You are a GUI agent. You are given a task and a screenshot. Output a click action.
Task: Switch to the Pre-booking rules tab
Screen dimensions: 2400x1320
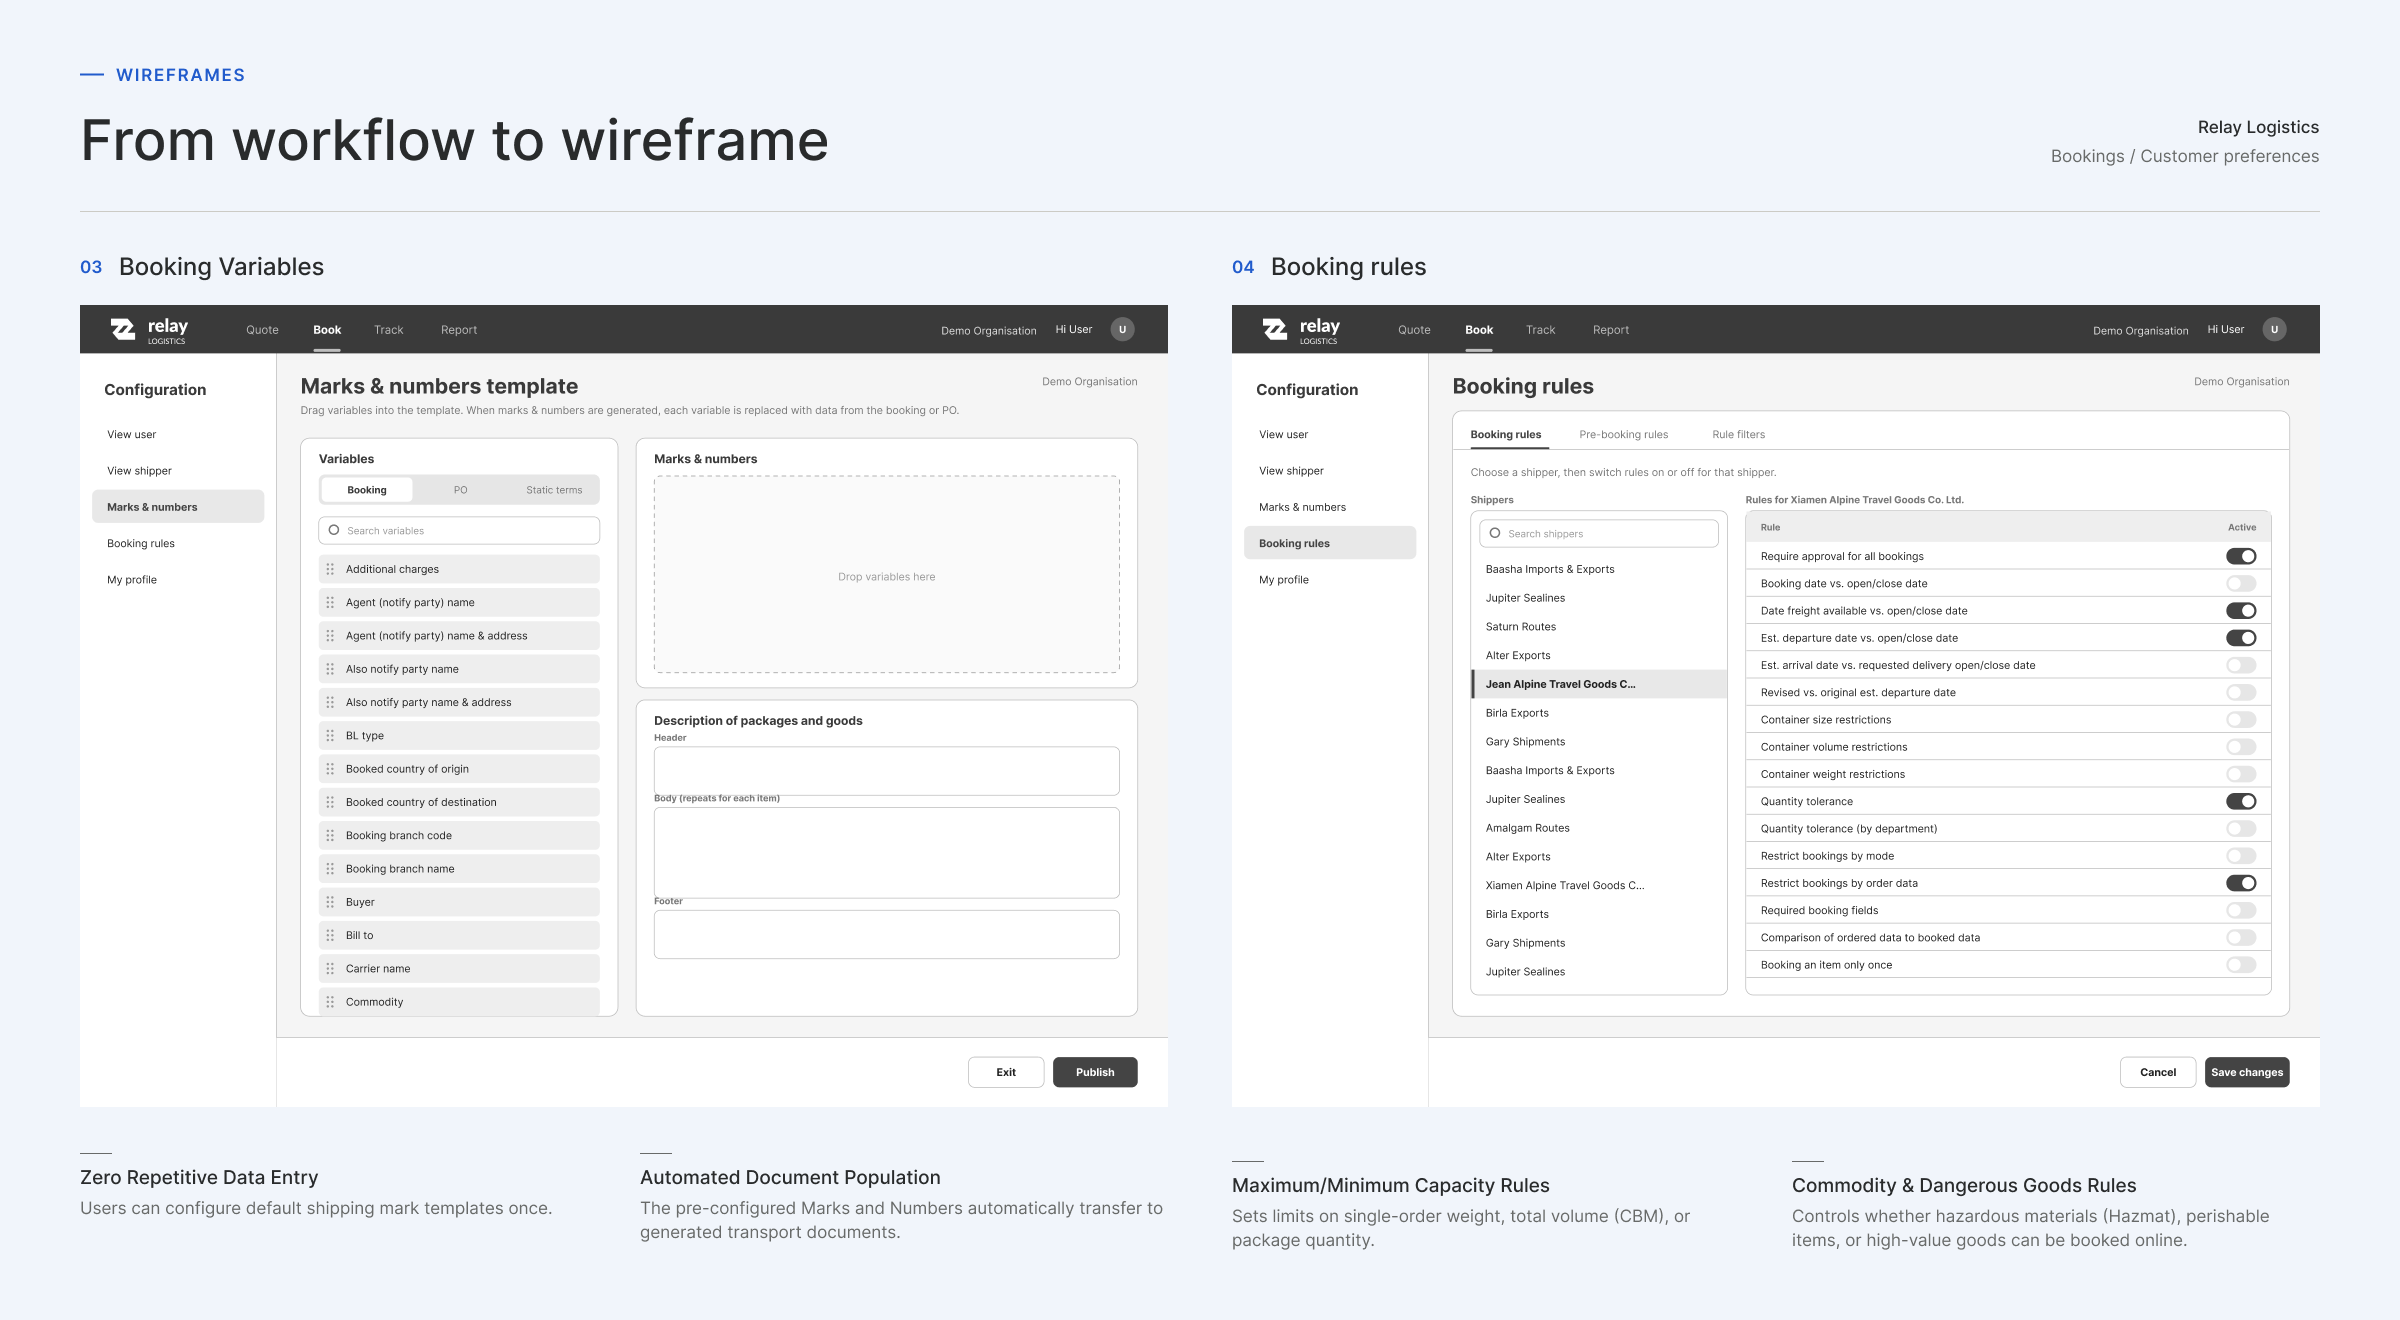[1623, 434]
